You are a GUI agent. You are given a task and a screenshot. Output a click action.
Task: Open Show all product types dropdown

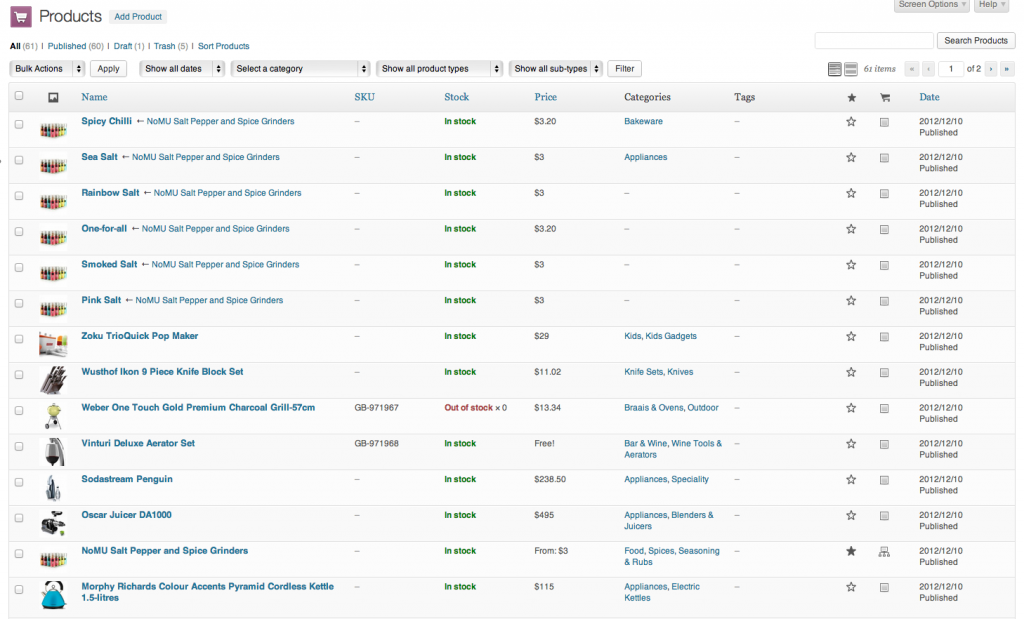[439, 69]
